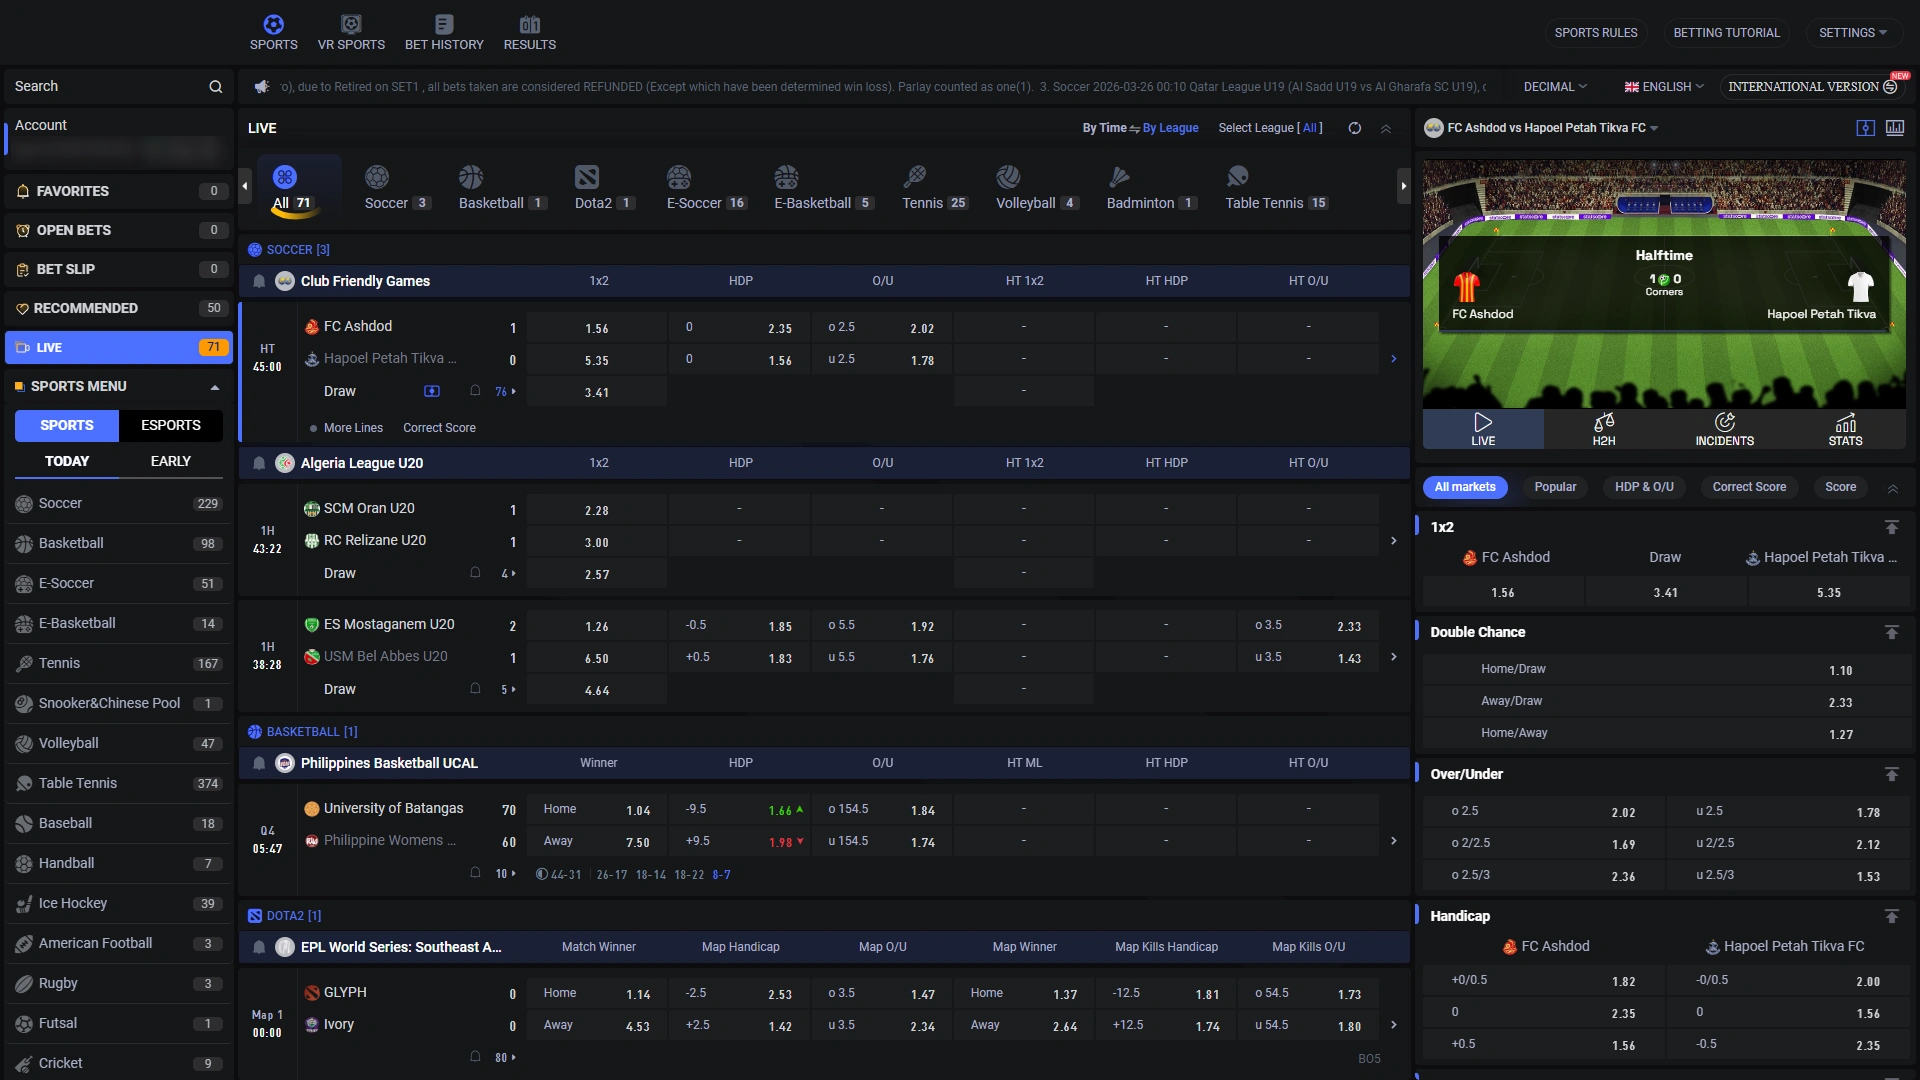Switch sorting to By League
Image resolution: width=1920 pixels, height=1080 pixels.
tap(1170, 128)
